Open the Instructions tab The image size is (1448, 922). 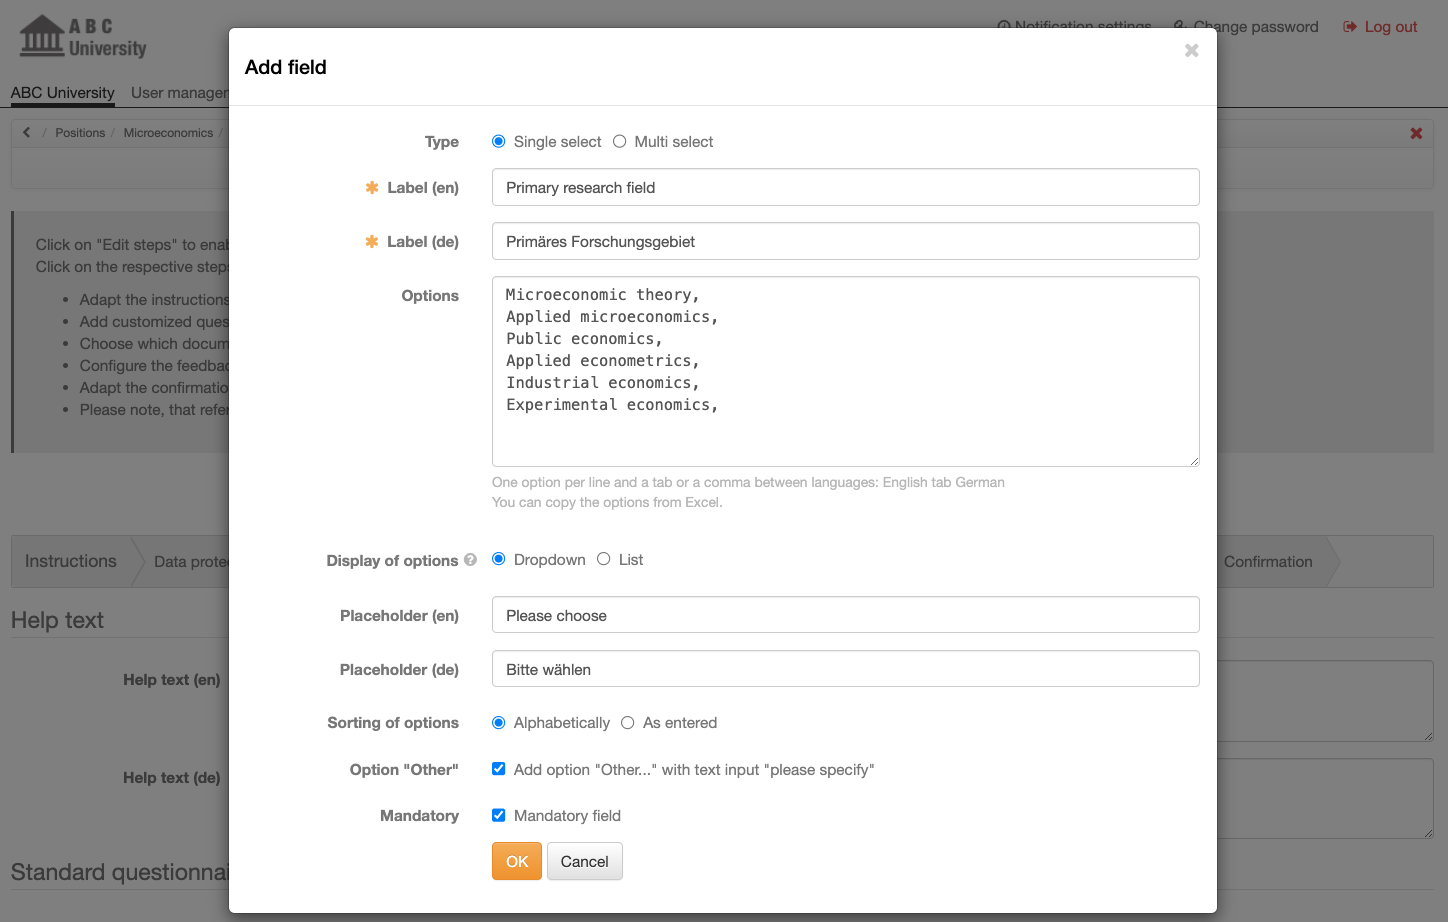[70, 561]
